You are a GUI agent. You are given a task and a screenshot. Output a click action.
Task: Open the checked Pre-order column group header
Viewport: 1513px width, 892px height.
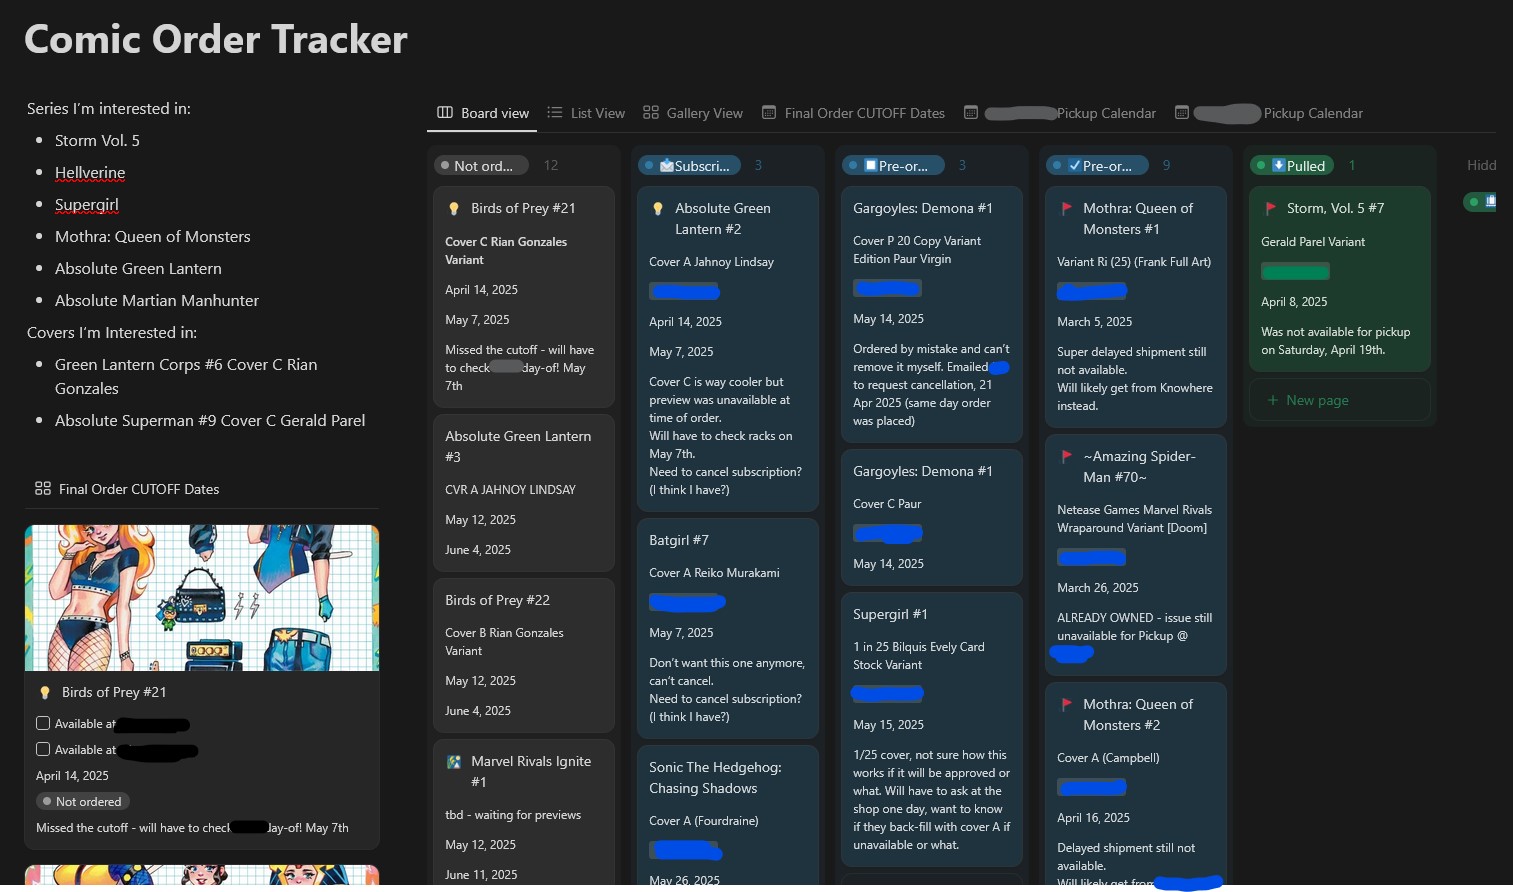[1097, 165]
